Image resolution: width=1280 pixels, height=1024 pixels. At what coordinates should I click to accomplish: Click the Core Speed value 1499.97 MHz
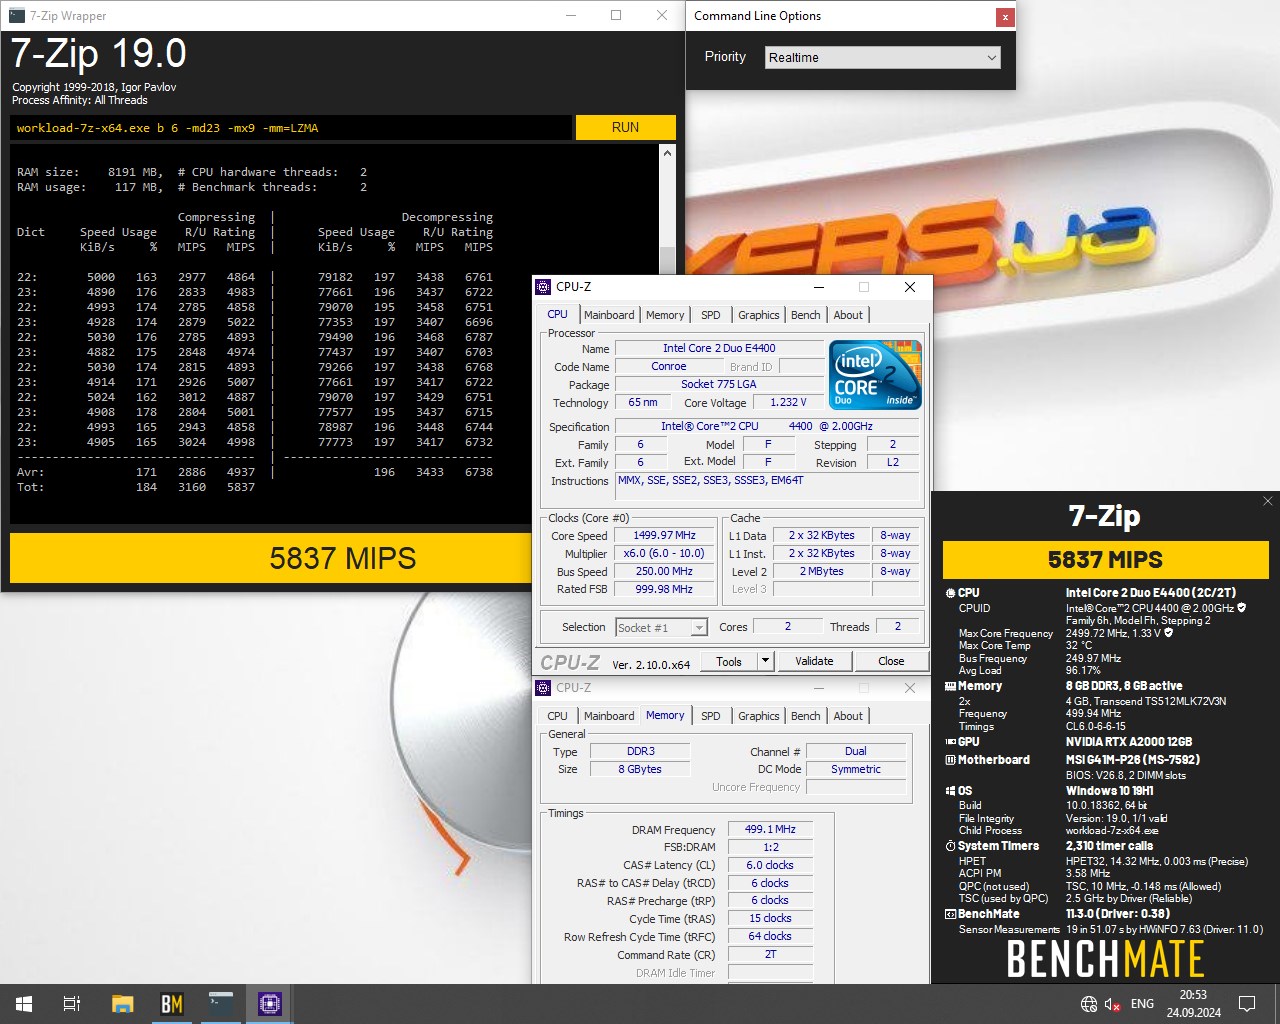click(664, 535)
